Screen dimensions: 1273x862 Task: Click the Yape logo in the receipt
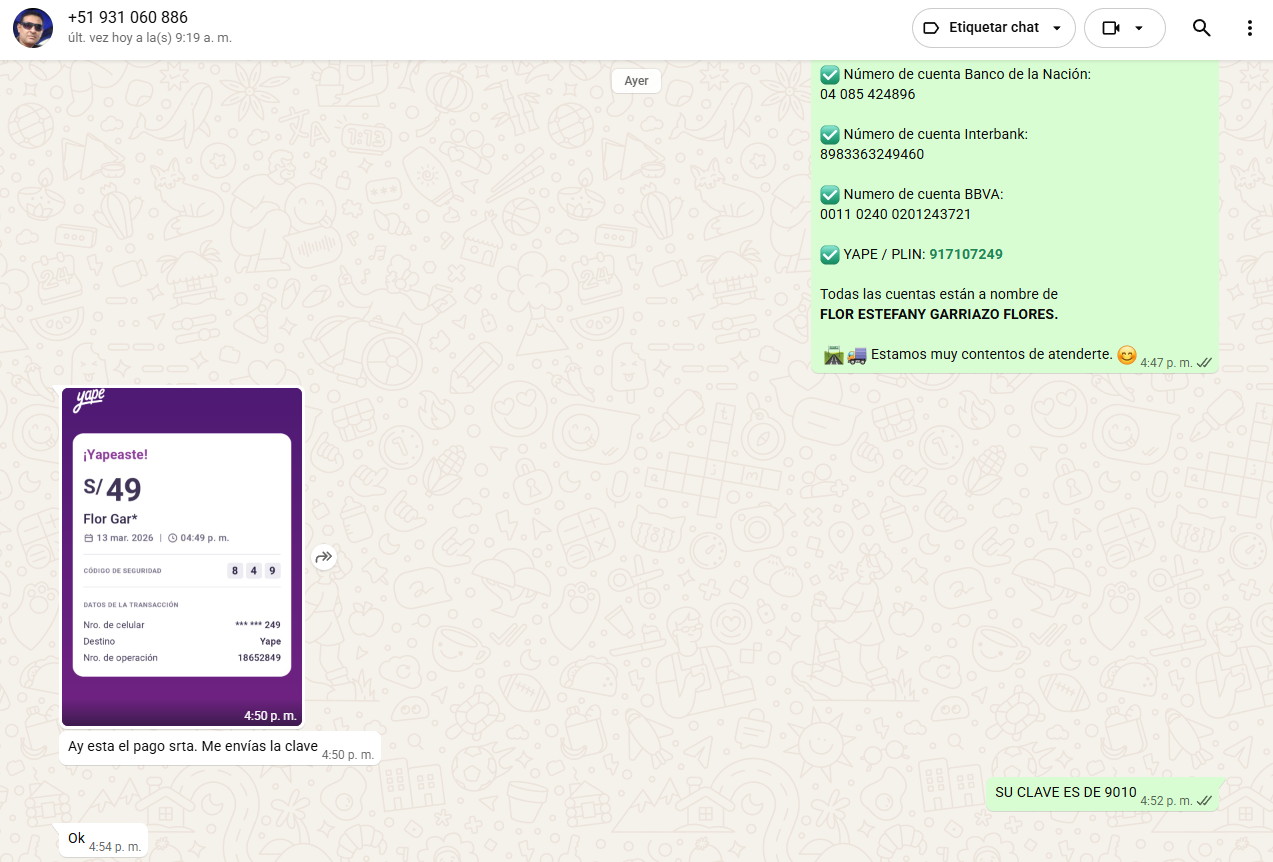89,401
